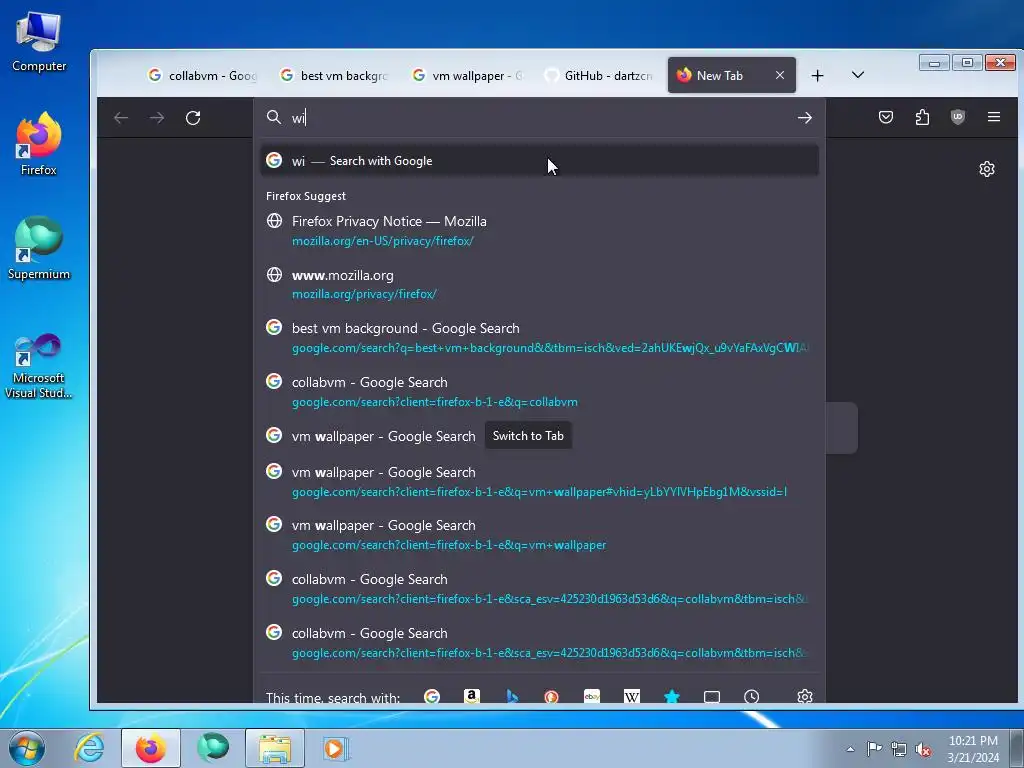This screenshot has height=768, width=1024.
Task: Show hidden tray icons arrow
Action: pos(850,749)
